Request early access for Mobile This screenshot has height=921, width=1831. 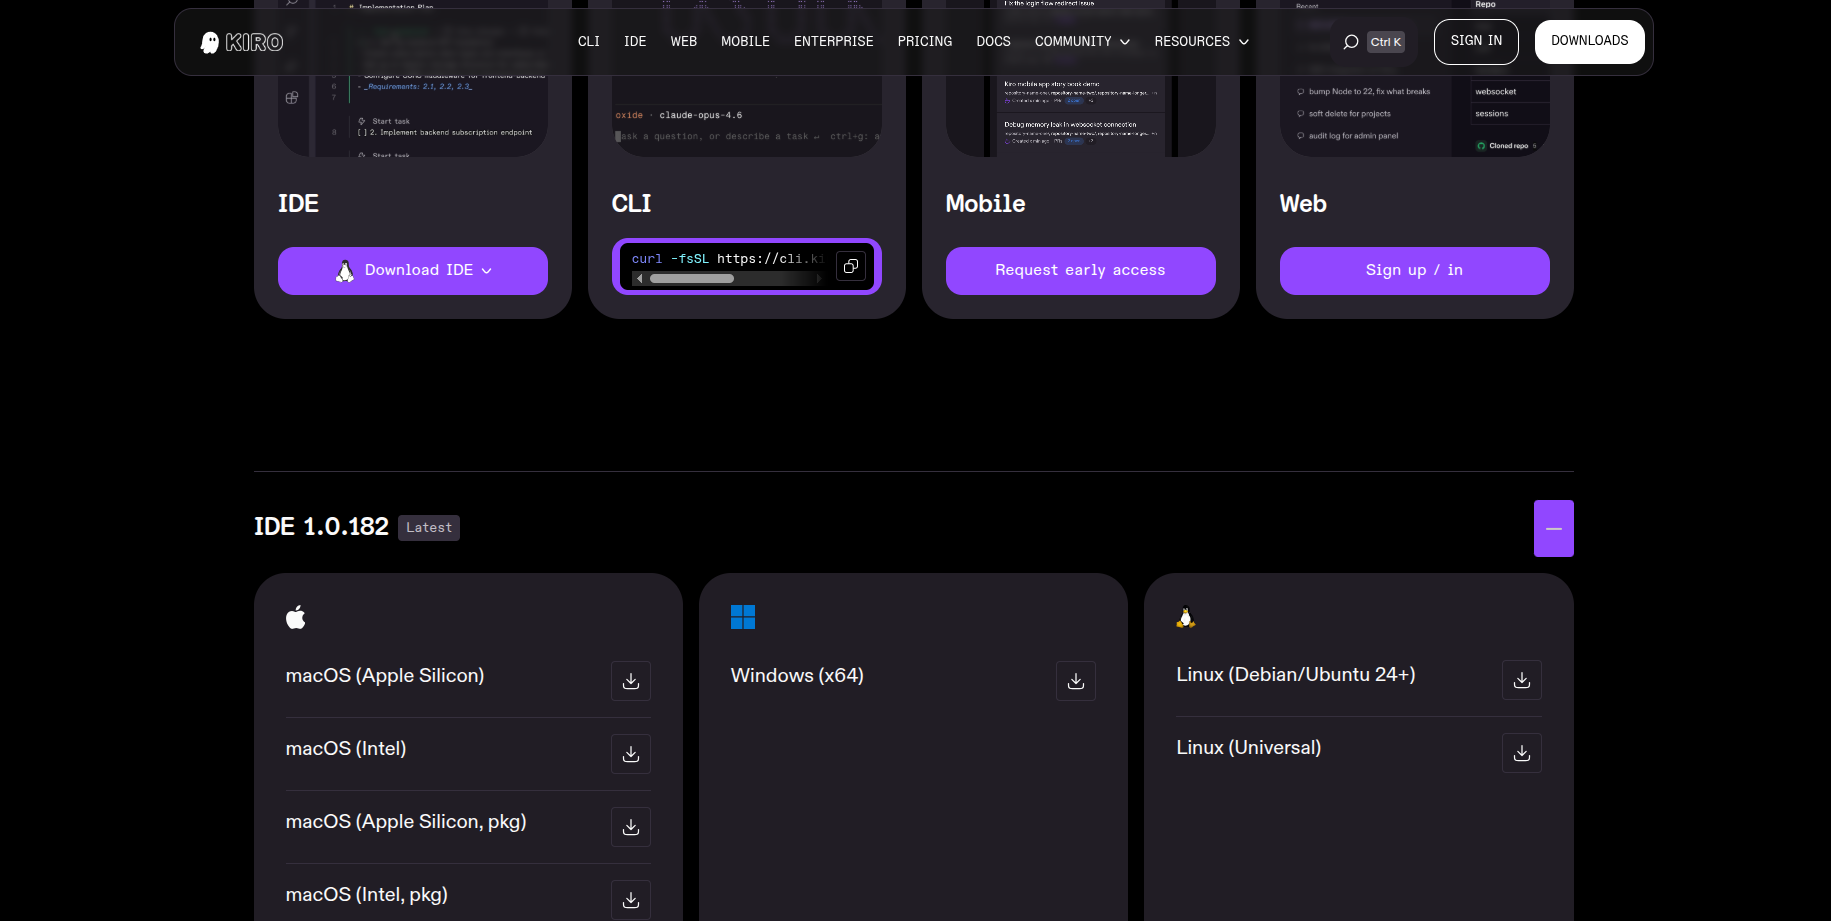click(1081, 271)
